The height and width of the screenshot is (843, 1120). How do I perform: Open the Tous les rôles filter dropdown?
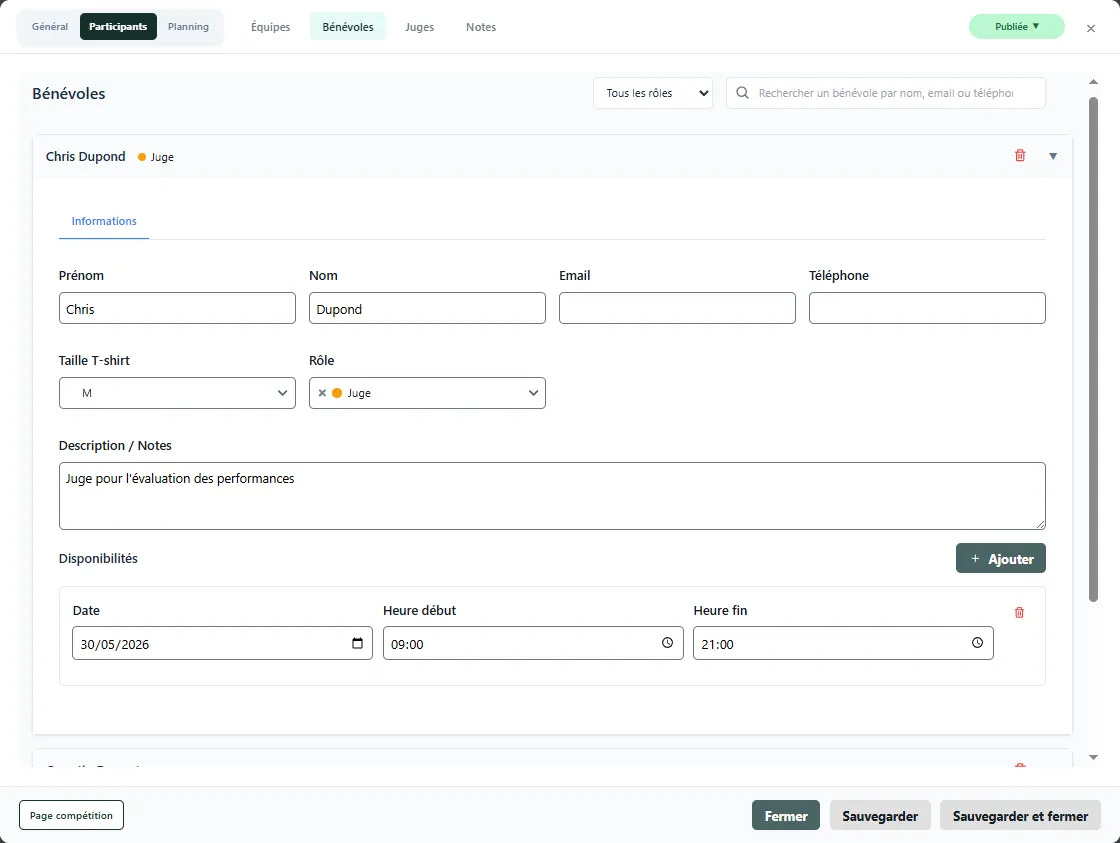(652, 93)
